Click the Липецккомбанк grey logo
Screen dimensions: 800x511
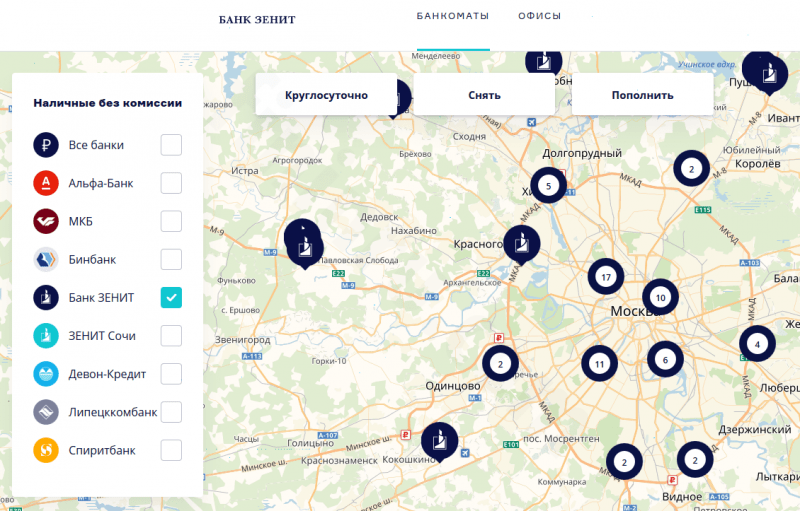point(46,412)
